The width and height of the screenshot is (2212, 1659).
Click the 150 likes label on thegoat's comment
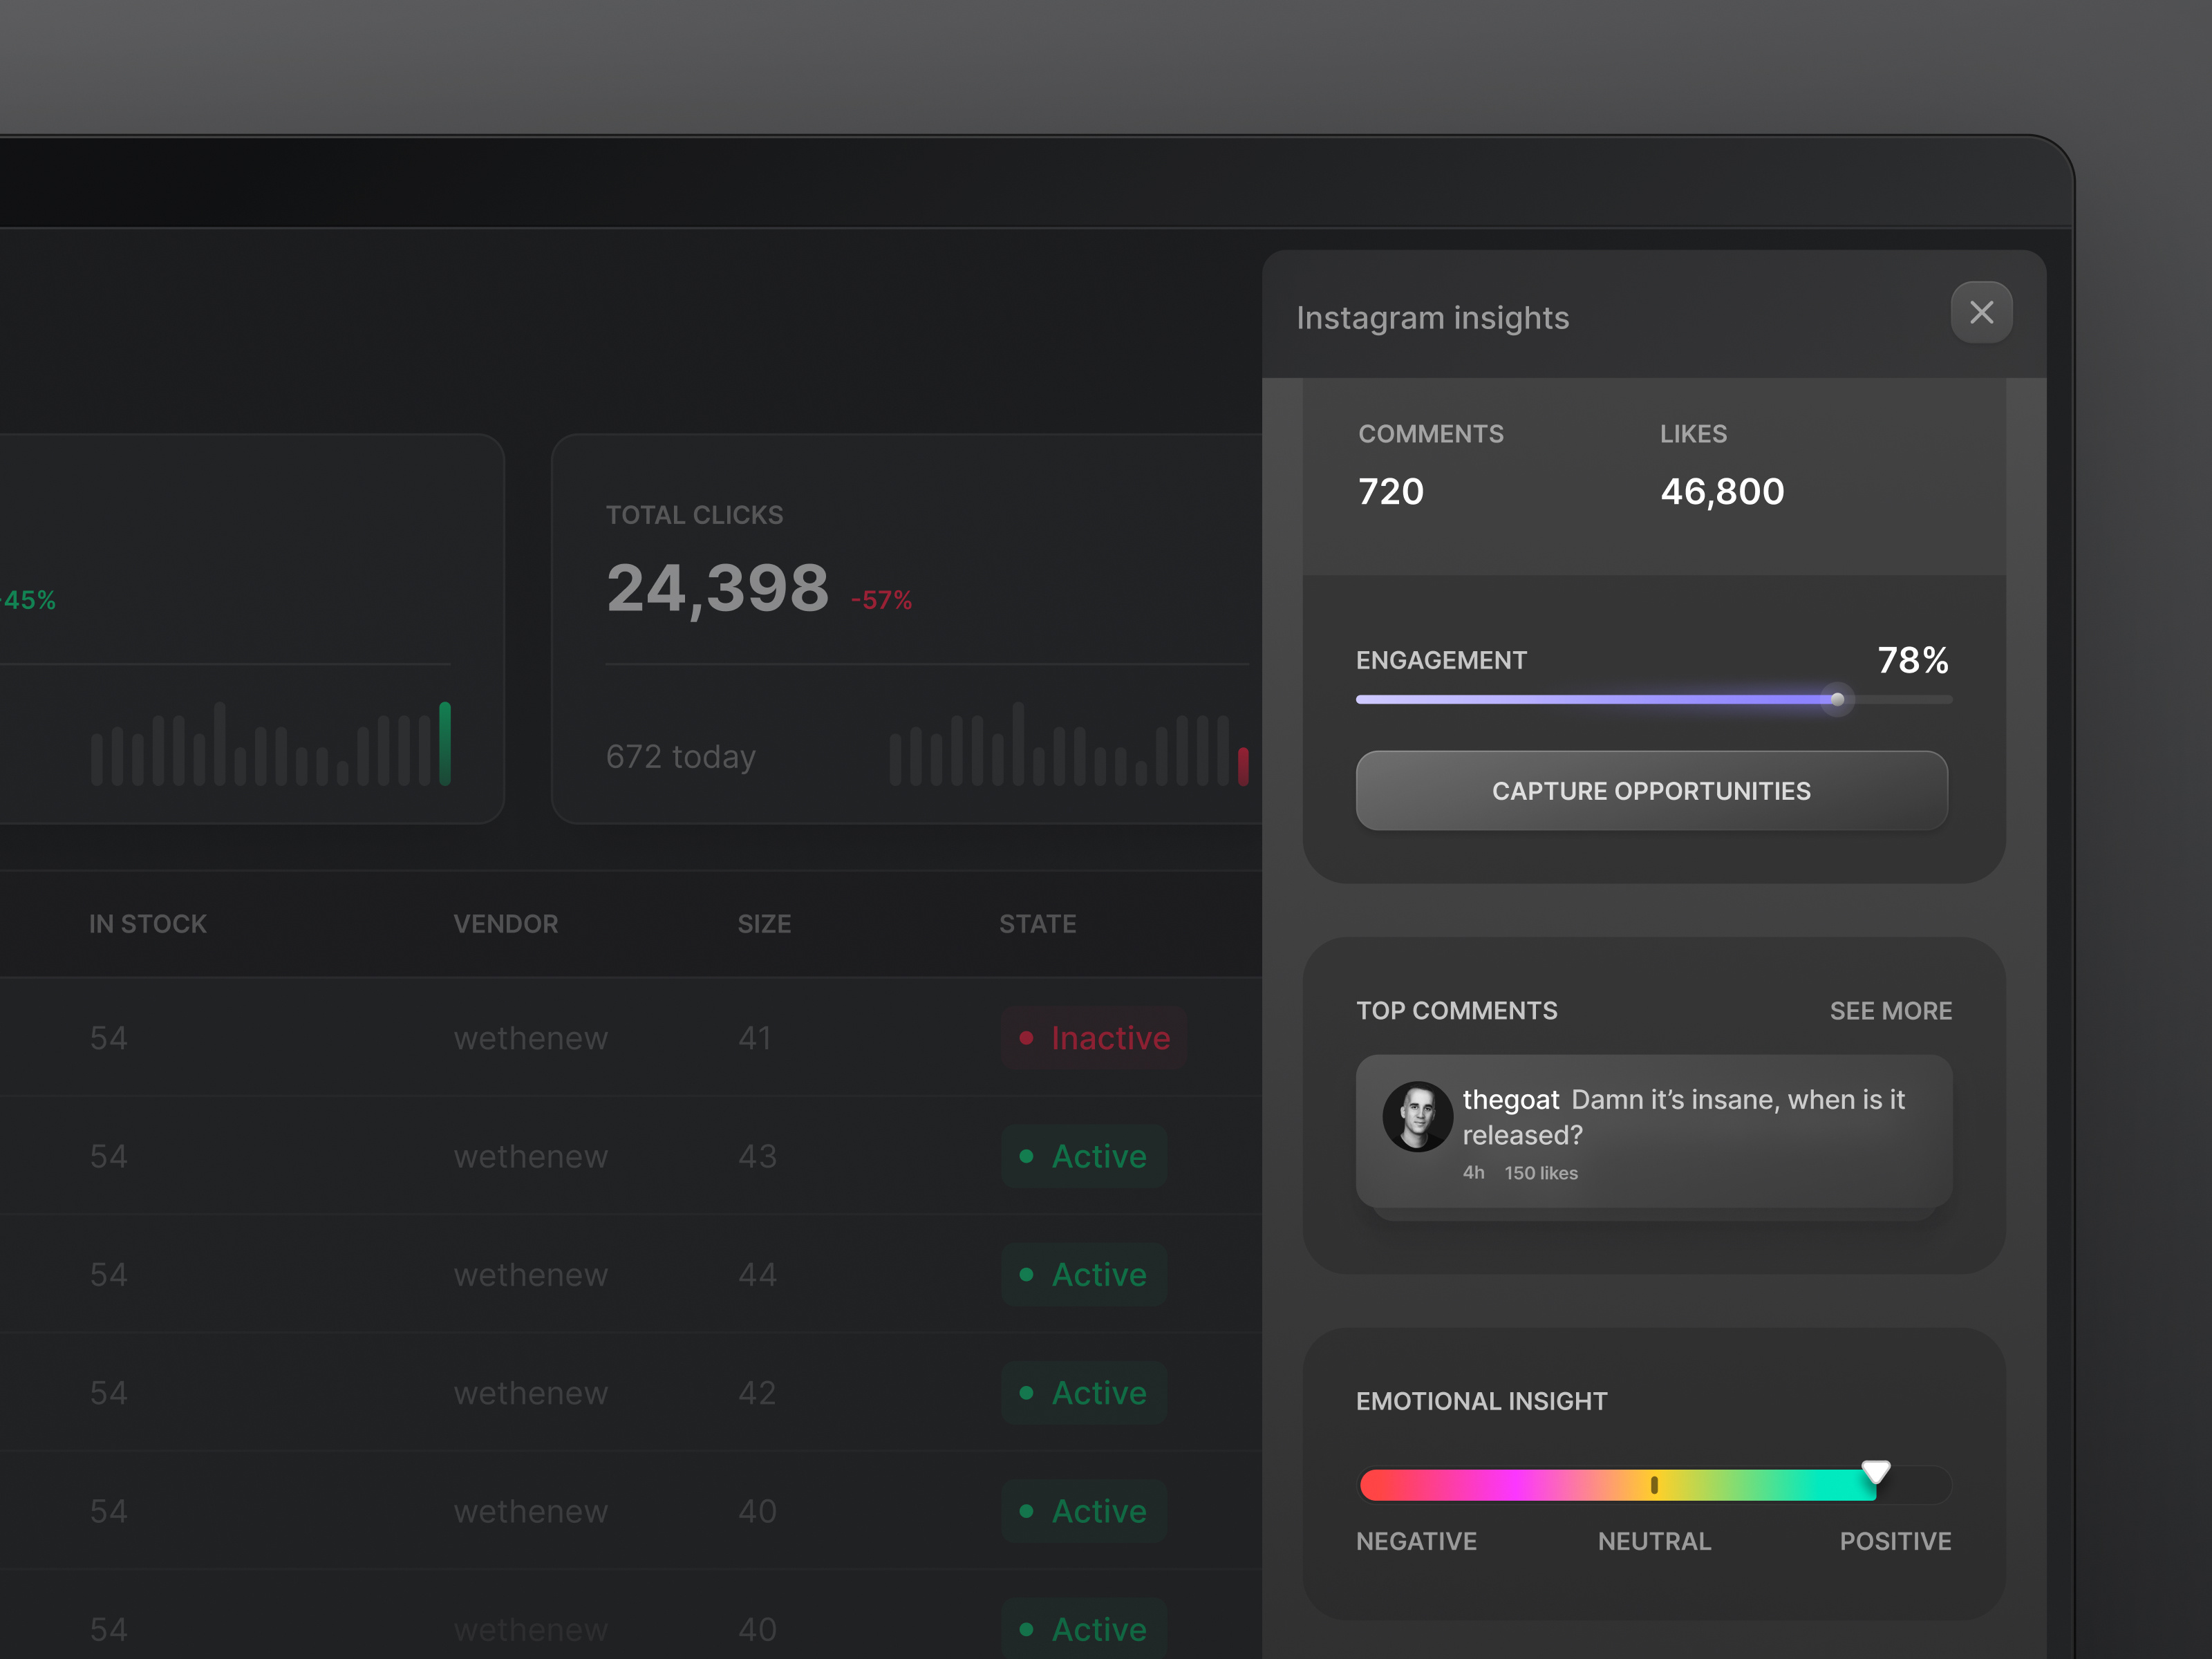tap(1541, 1173)
